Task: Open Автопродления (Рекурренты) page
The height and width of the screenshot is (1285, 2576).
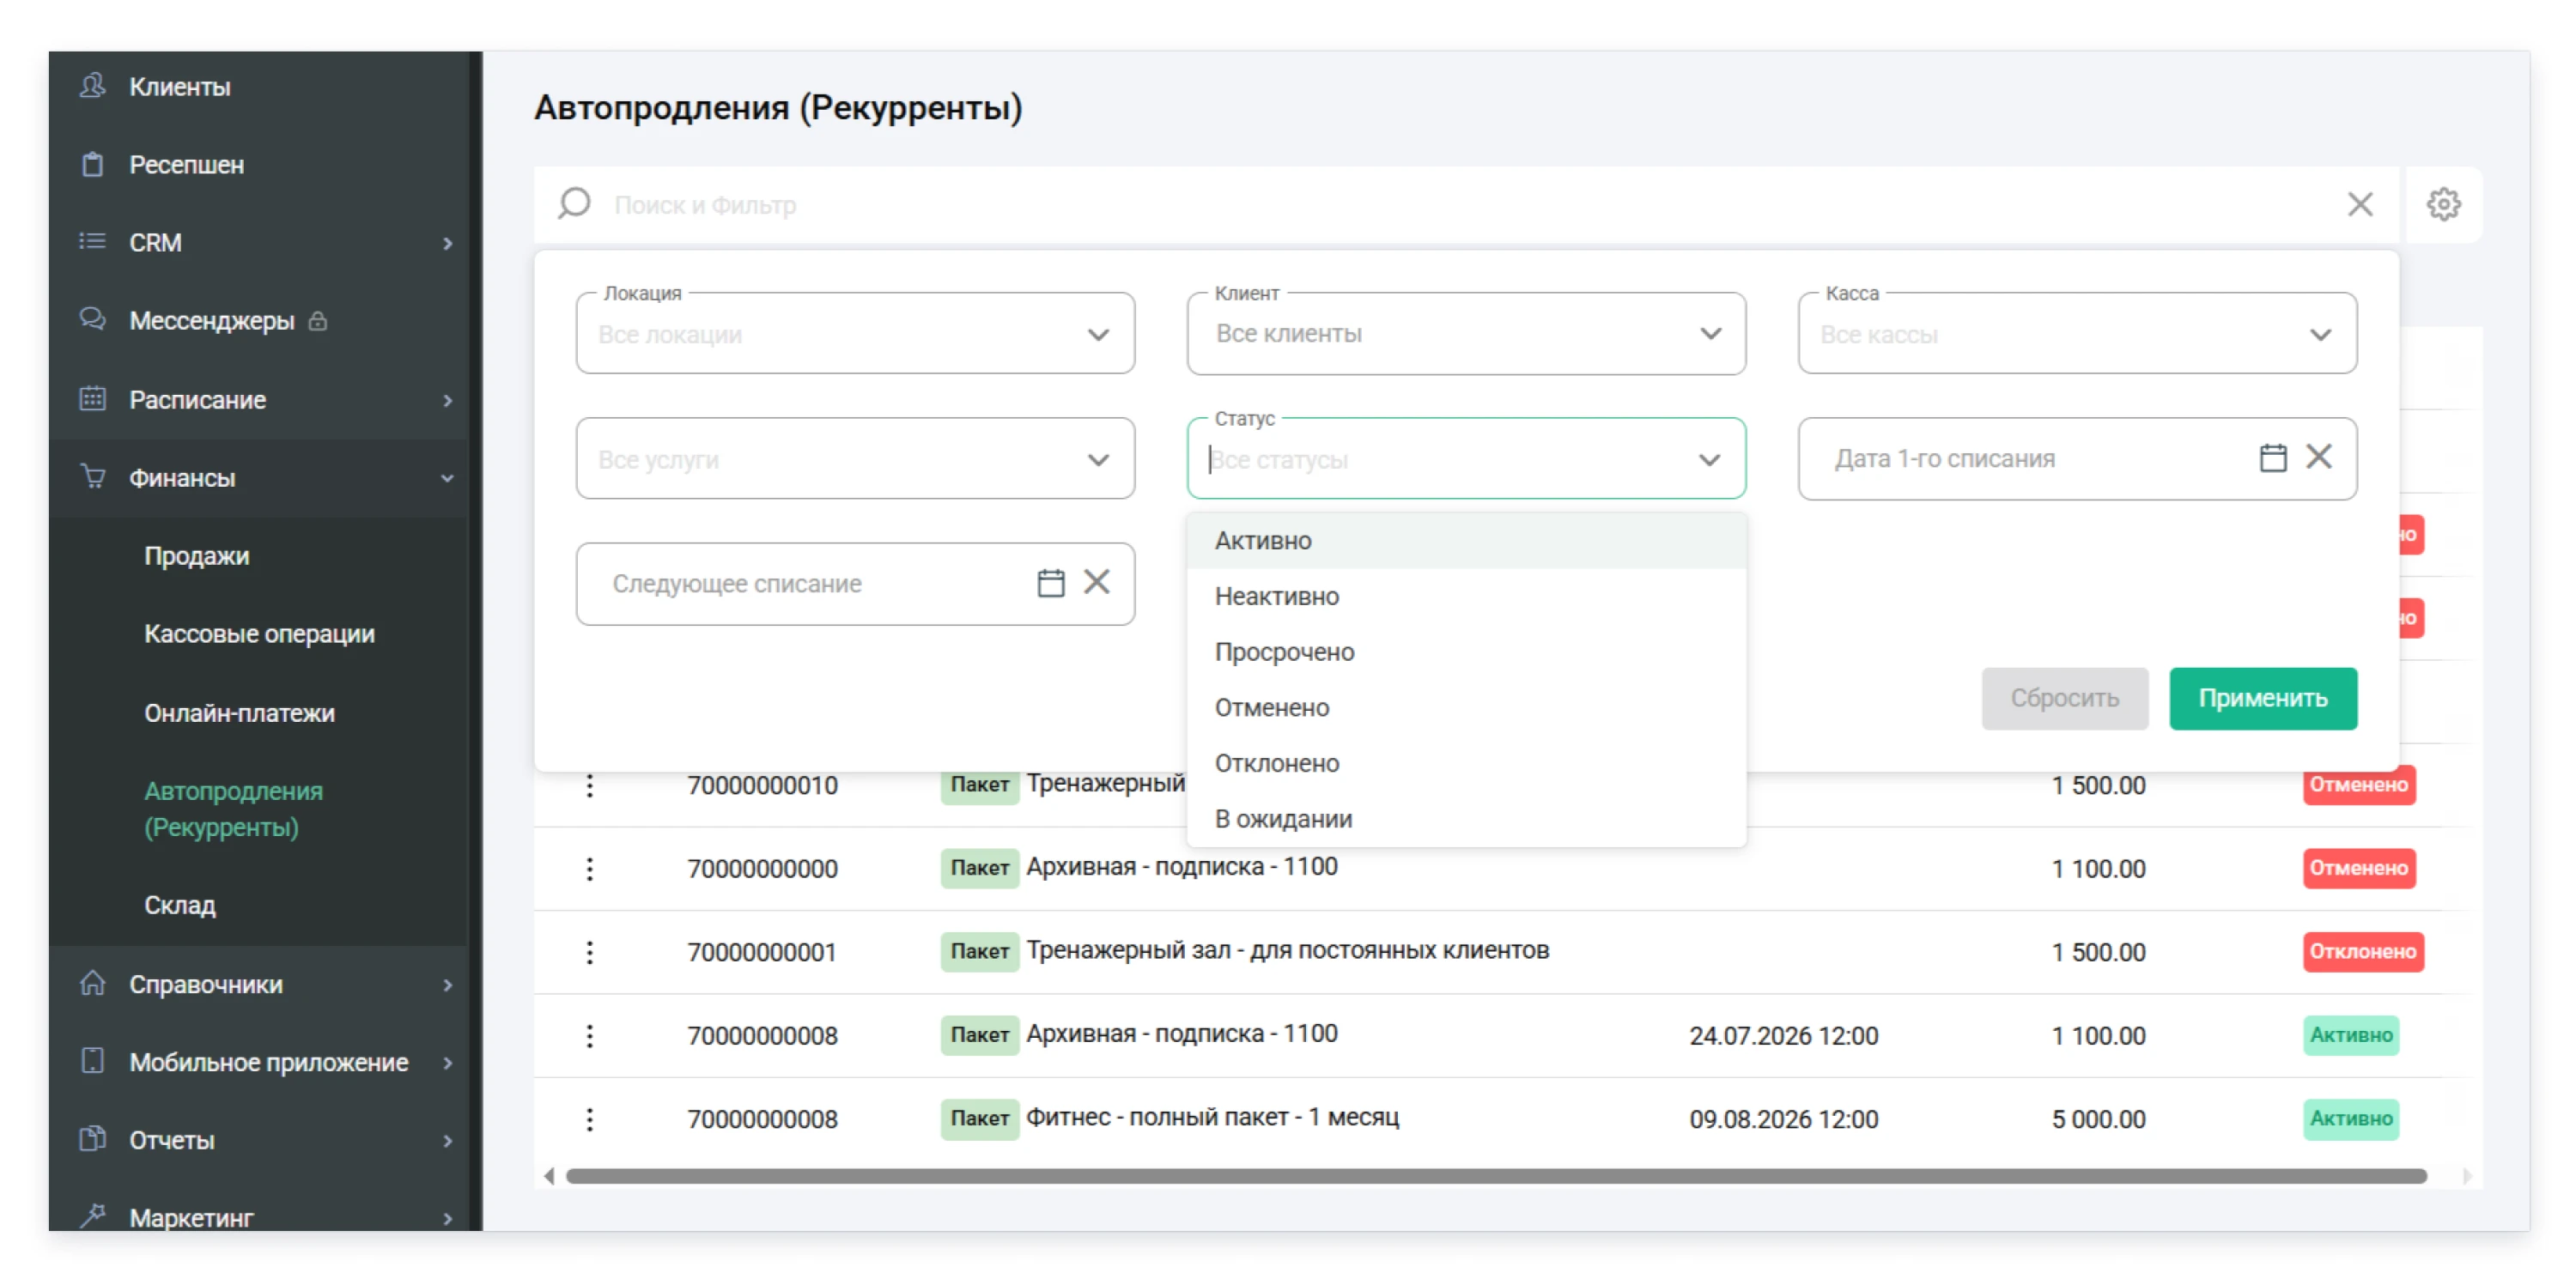Action: point(233,809)
